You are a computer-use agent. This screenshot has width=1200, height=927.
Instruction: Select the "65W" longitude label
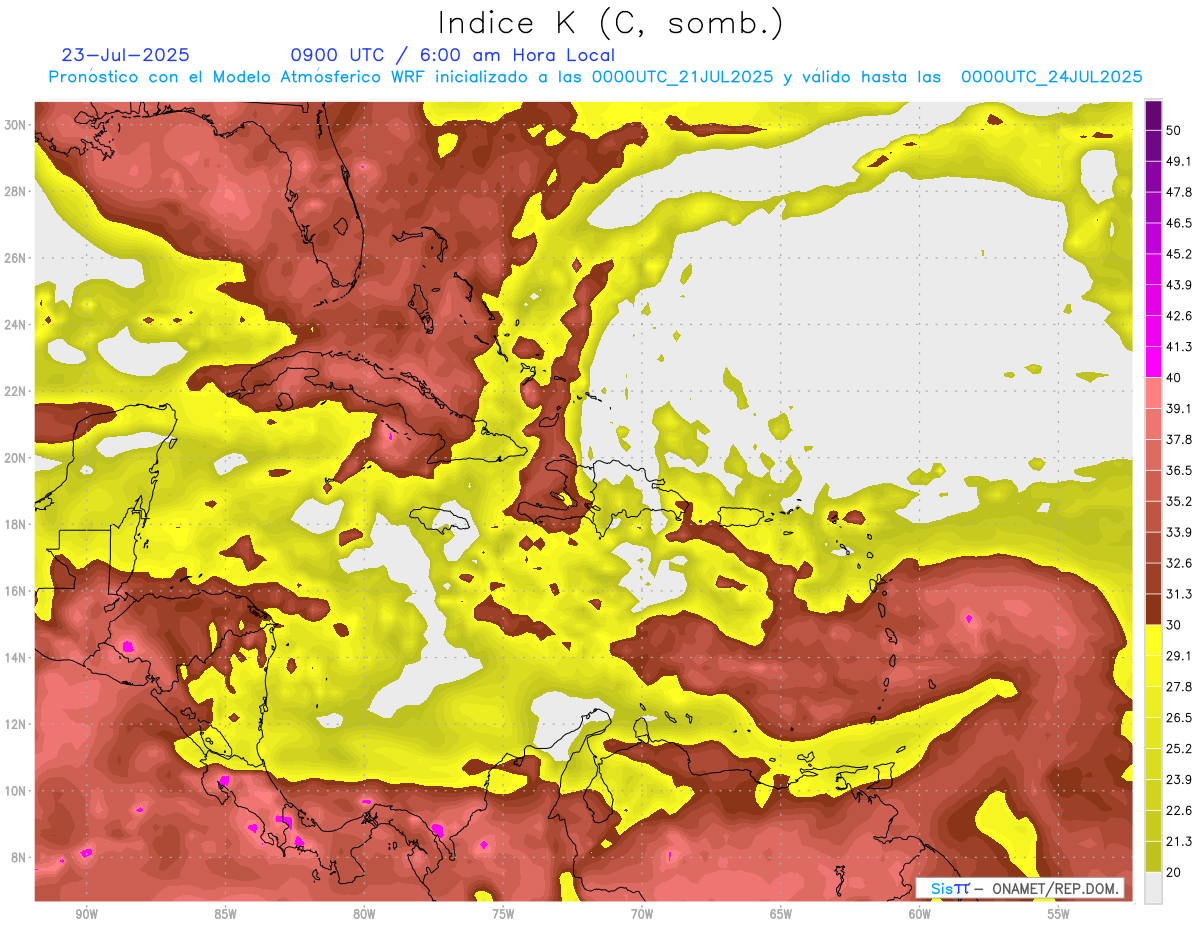click(x=781, y=914)
